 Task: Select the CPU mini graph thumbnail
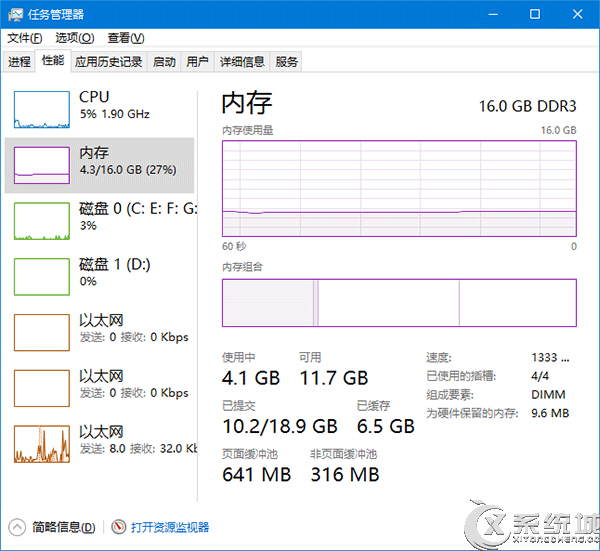[x=42, y=109]
